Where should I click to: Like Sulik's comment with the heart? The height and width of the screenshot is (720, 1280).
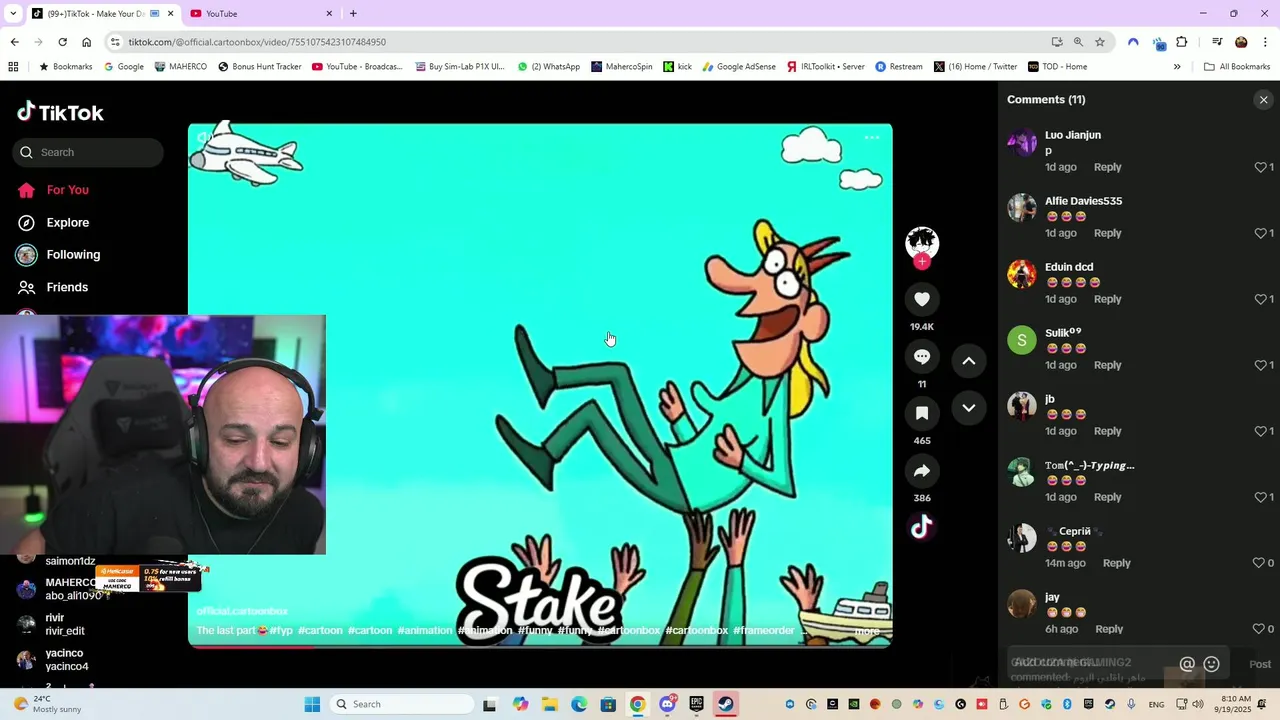pos(1260,365)
